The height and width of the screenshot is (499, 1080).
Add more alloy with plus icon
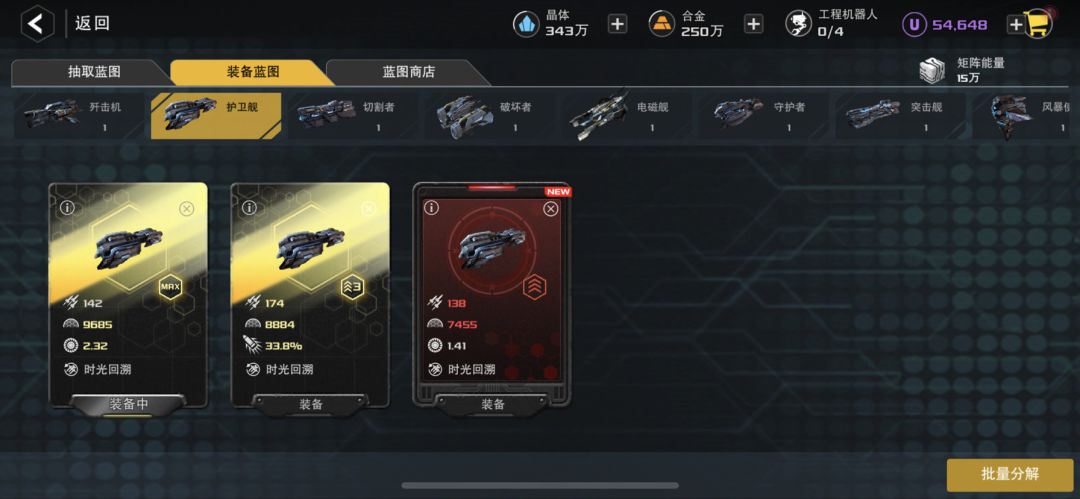pyautogui.click(x=754, y=24)
